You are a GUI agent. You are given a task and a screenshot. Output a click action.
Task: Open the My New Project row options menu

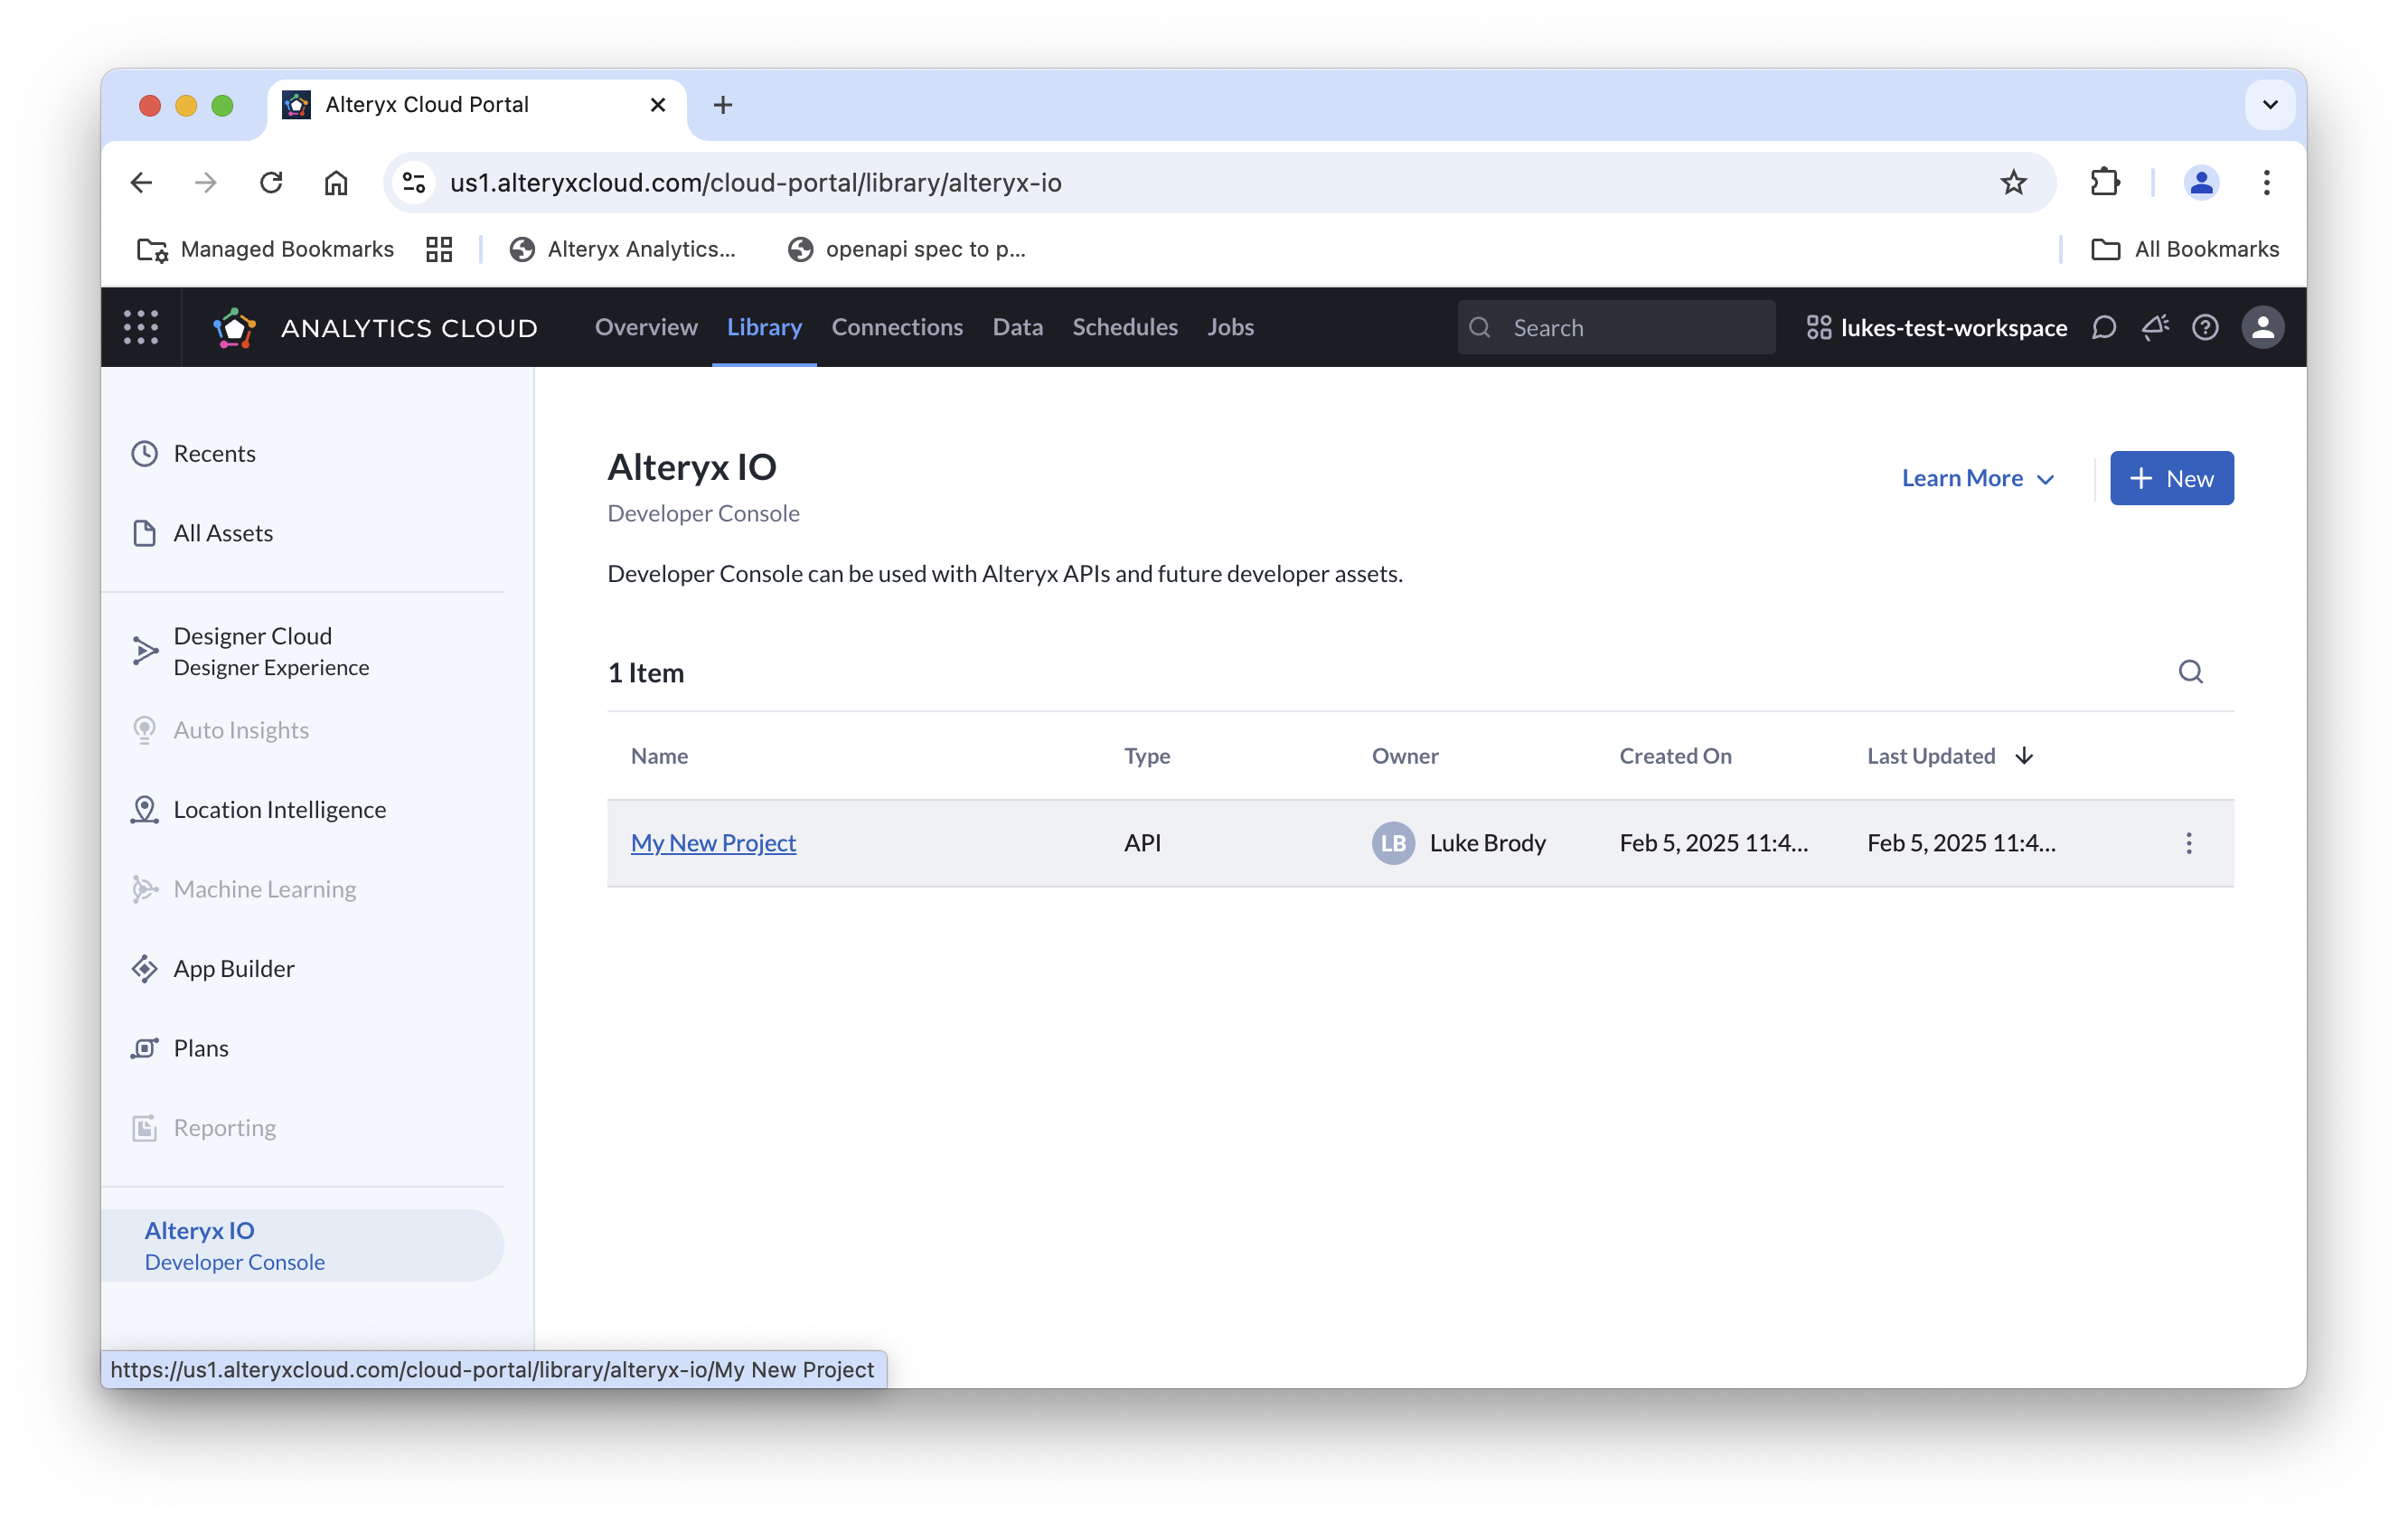(2188, 843)
